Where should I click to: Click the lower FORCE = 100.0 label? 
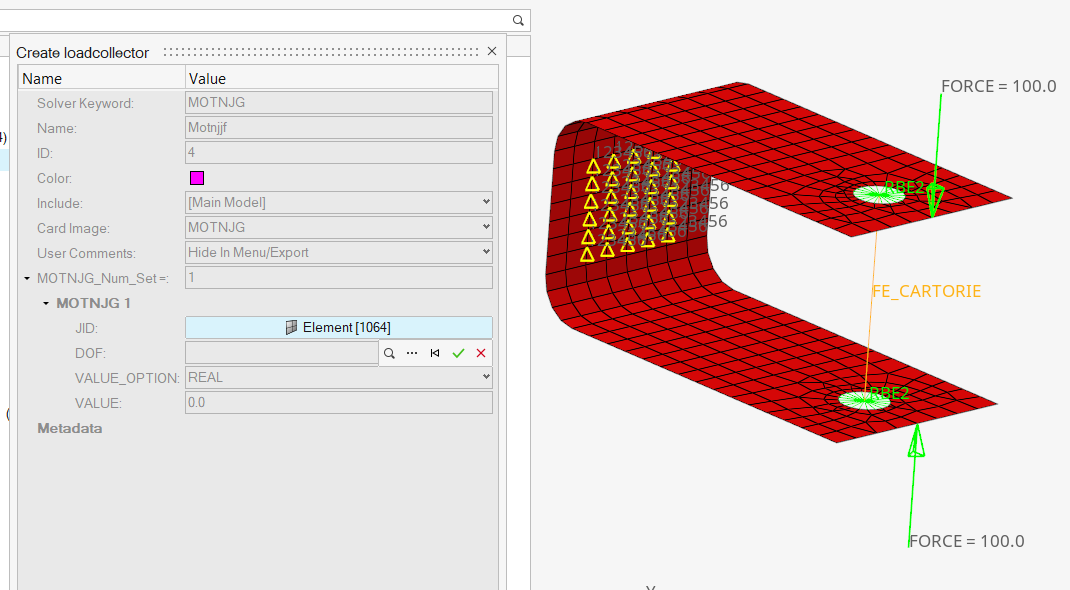[x=967, y=541]
